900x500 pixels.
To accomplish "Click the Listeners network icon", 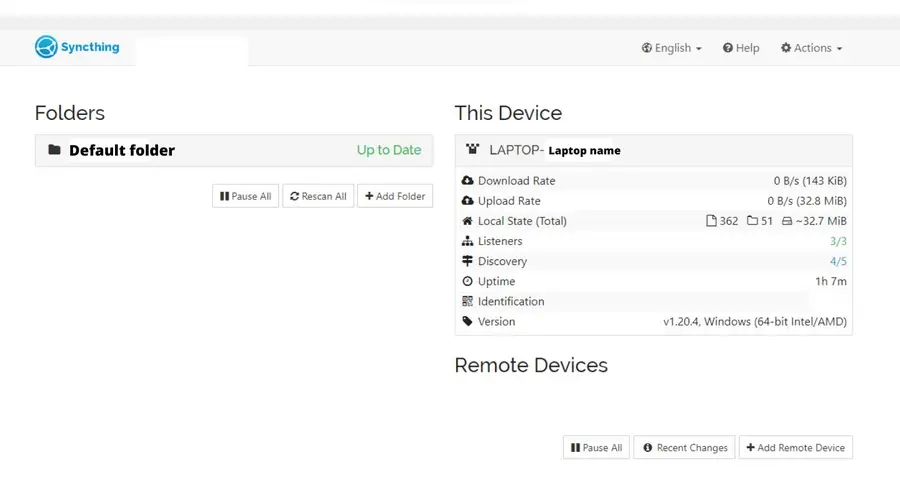I will pyautogui.click(x=467, y=241).
